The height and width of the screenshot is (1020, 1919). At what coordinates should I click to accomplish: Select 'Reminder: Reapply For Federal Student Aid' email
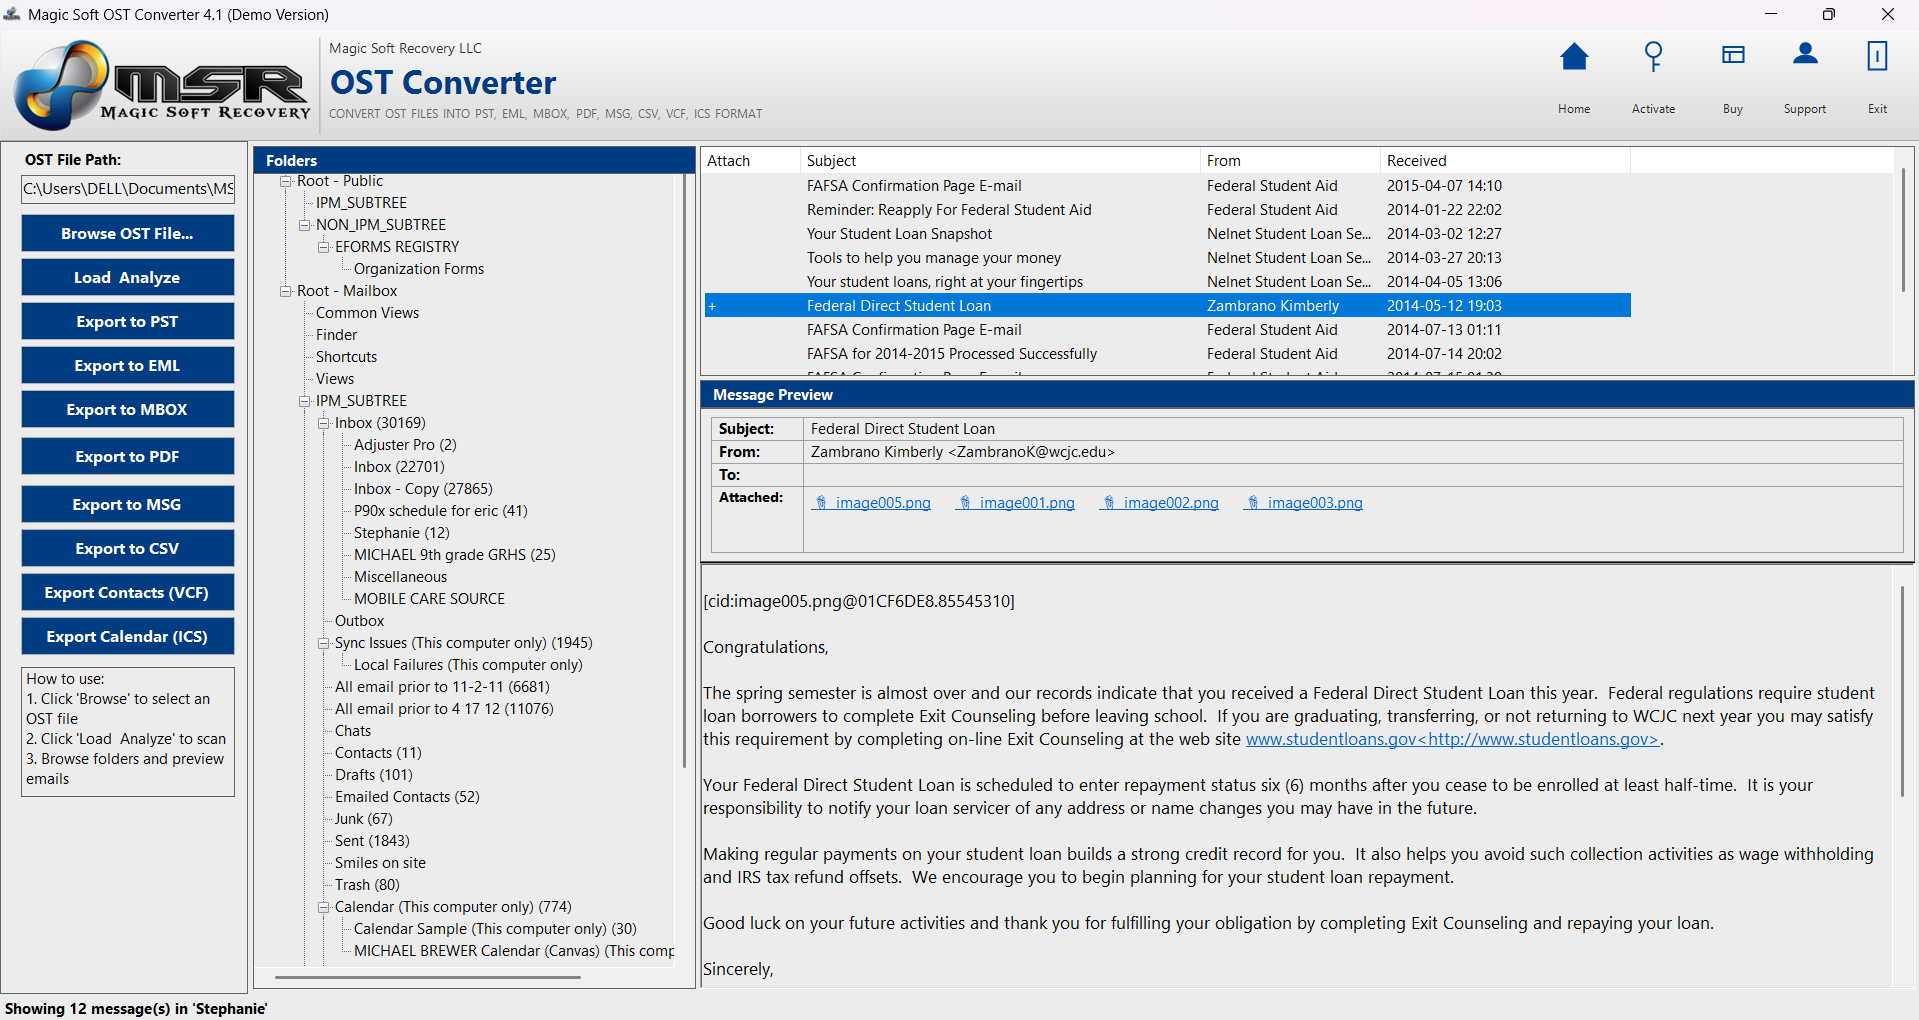click(x=1167, y=210)
